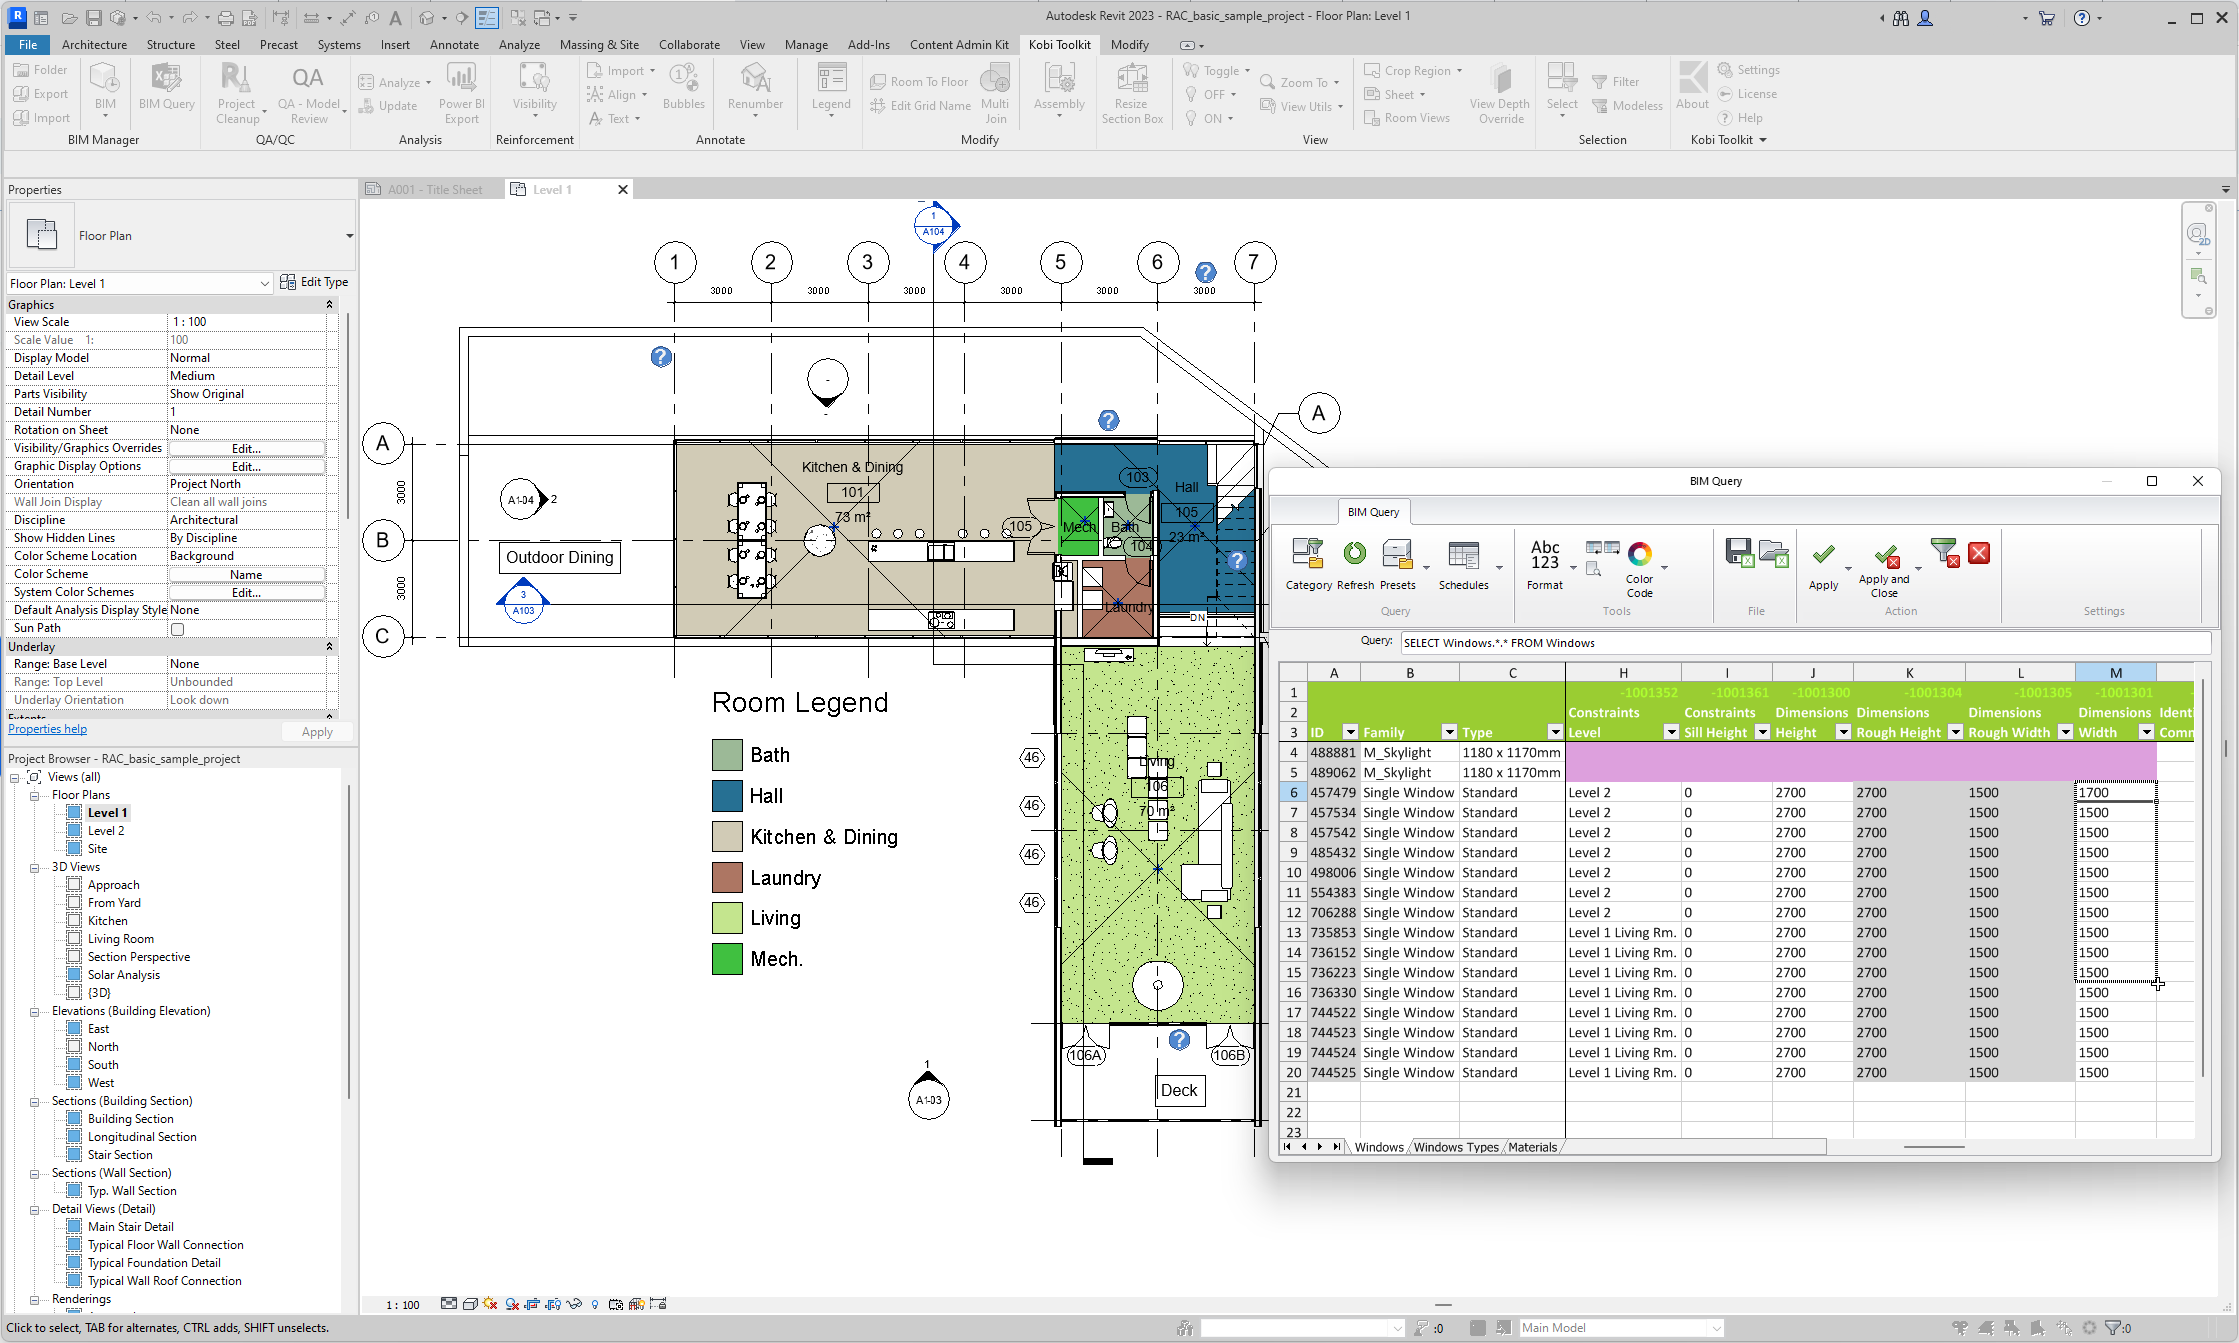Viewport: 2239px width, 1343px height.
Task: Select the Bath color swatch in Room Legend
Action: 726,754
